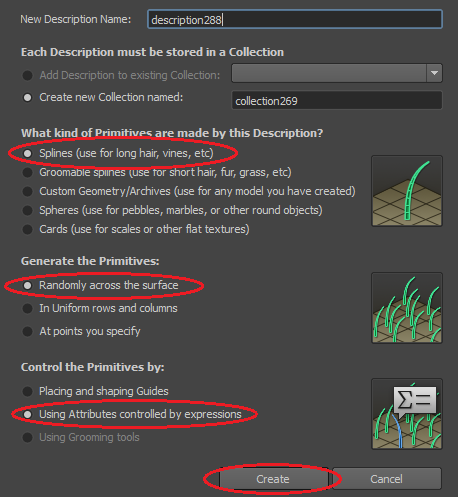Viewport: 458px width, 497px height.
Task: Select Splines for long hair radio button
Action: coord(27,153)
